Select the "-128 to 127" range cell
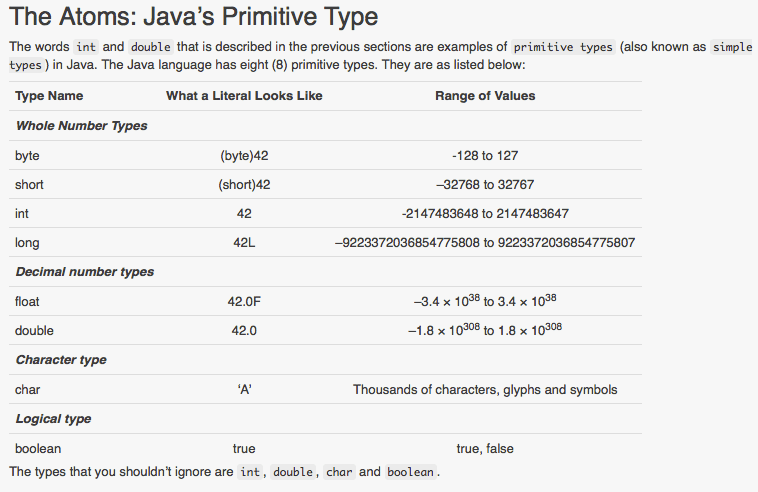 tap(485, 156)
